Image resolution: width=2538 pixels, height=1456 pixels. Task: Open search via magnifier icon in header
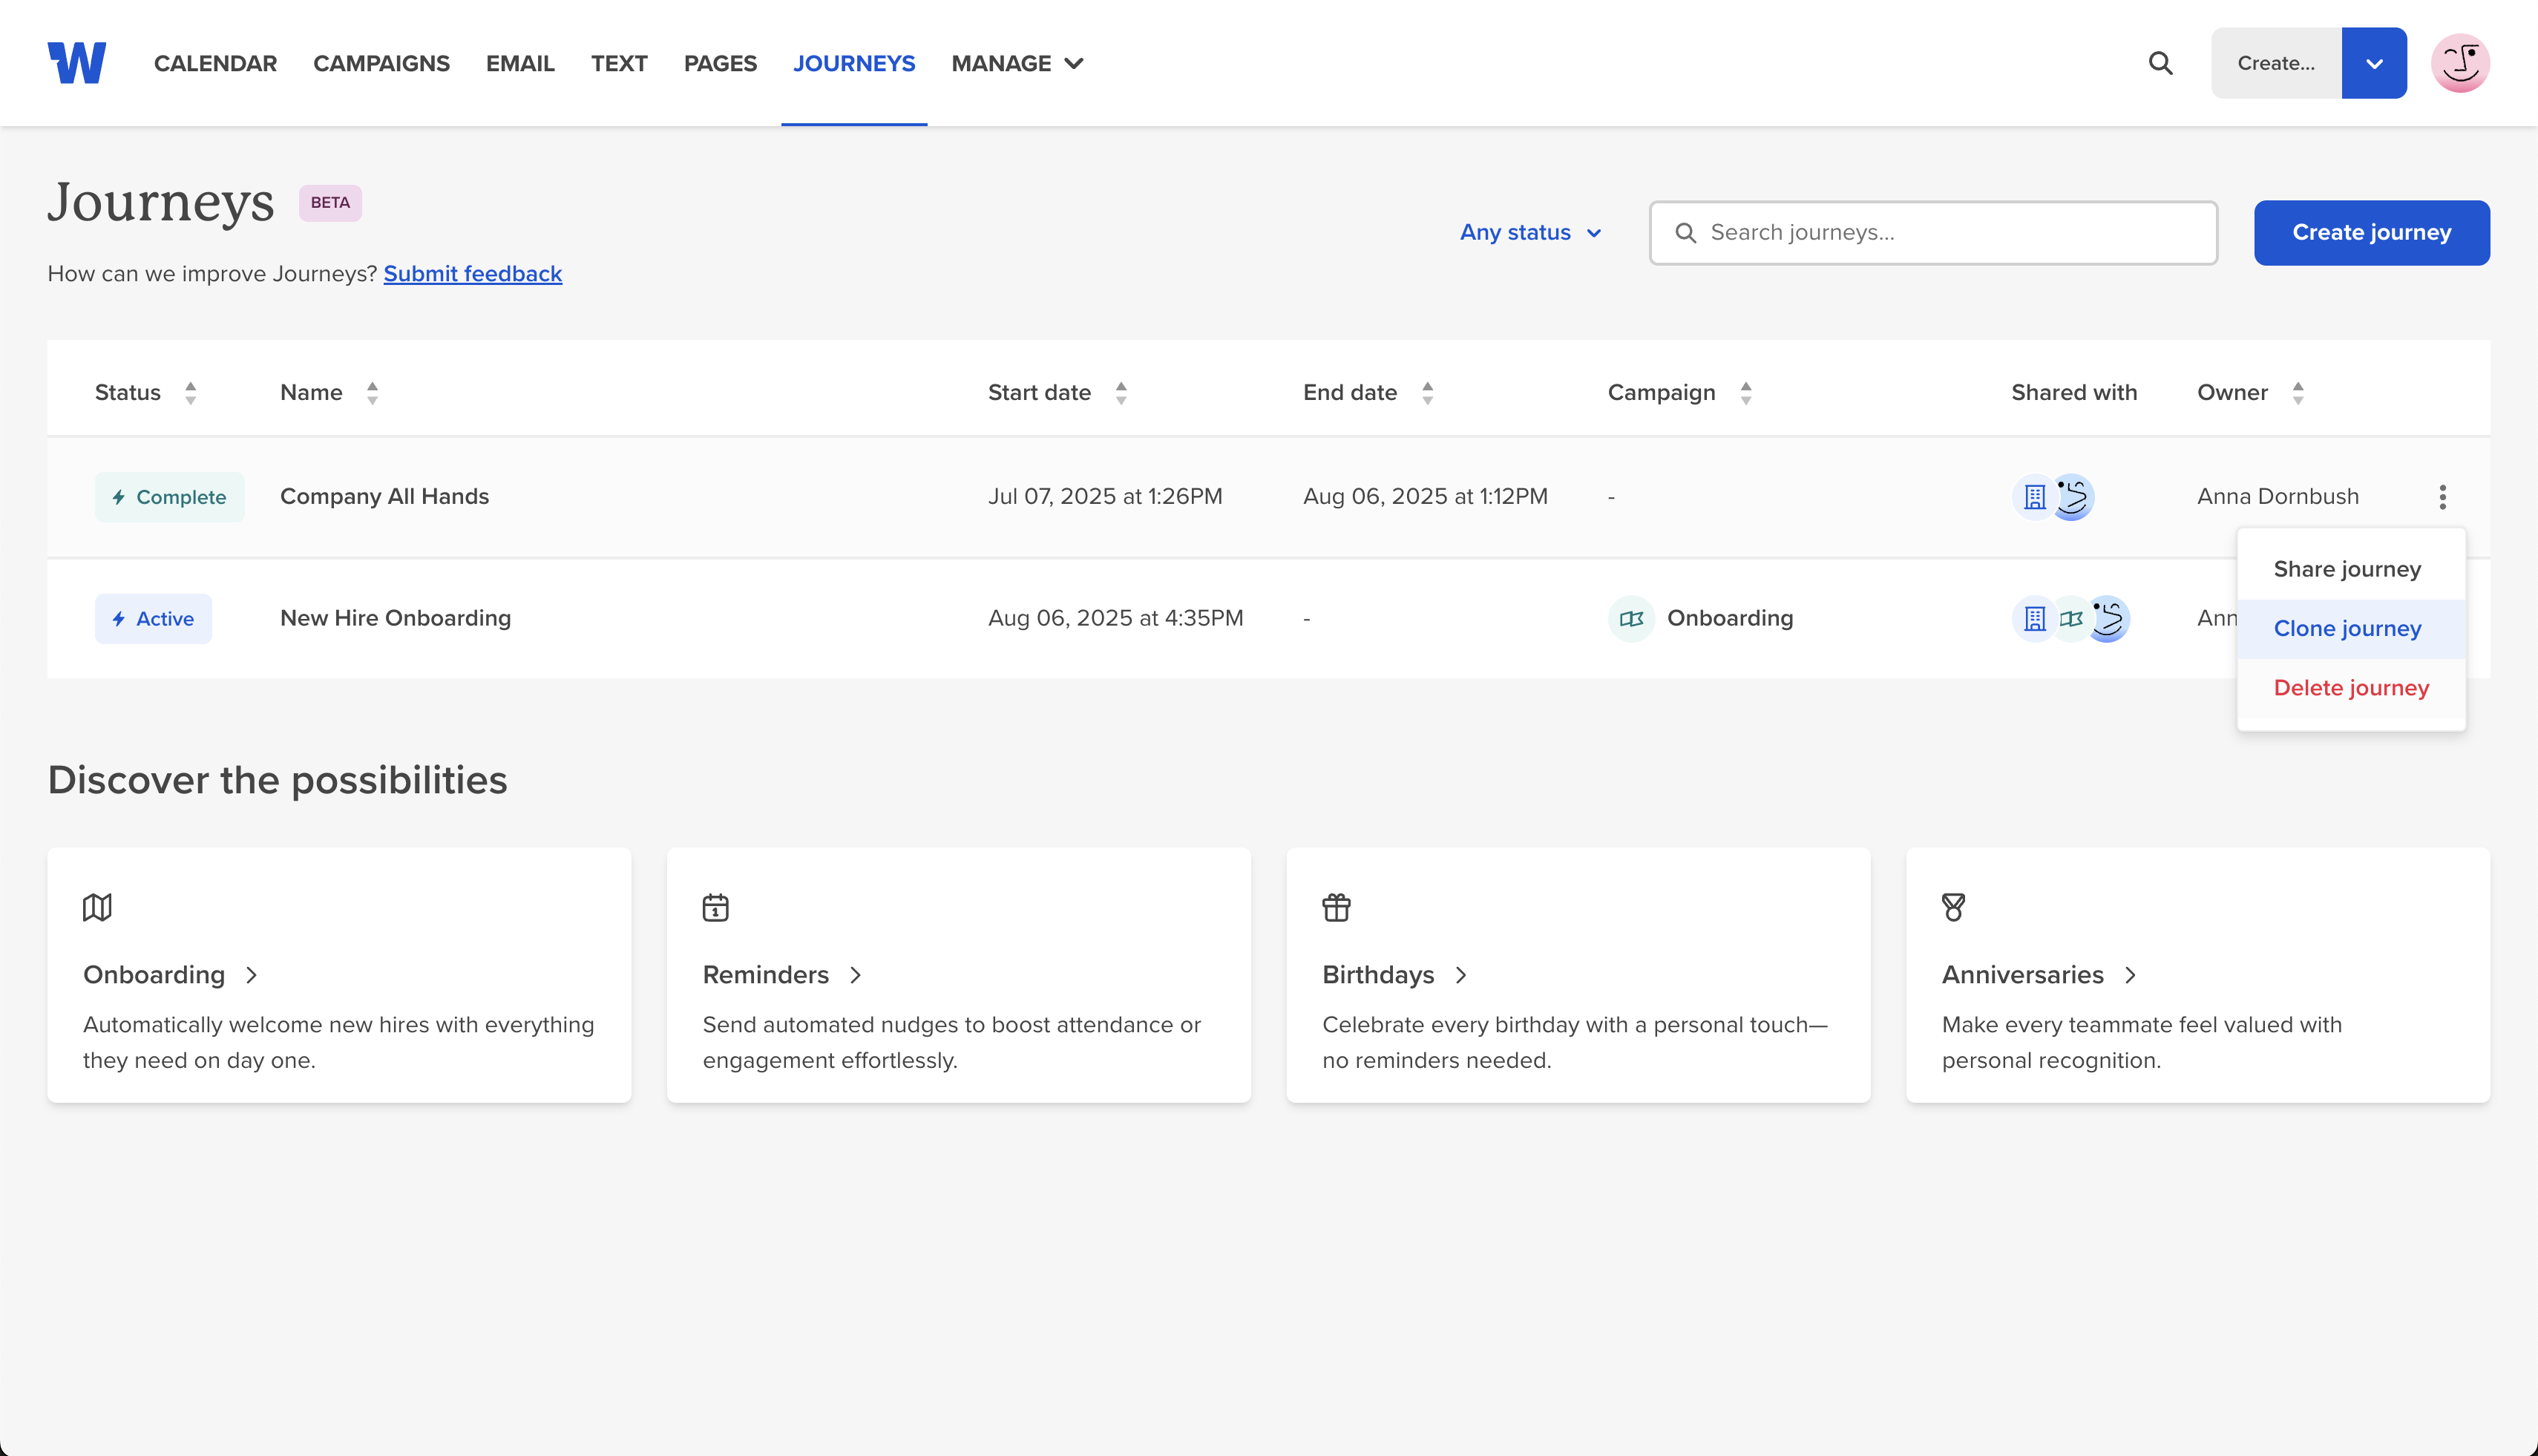[x=2160, y=63]
